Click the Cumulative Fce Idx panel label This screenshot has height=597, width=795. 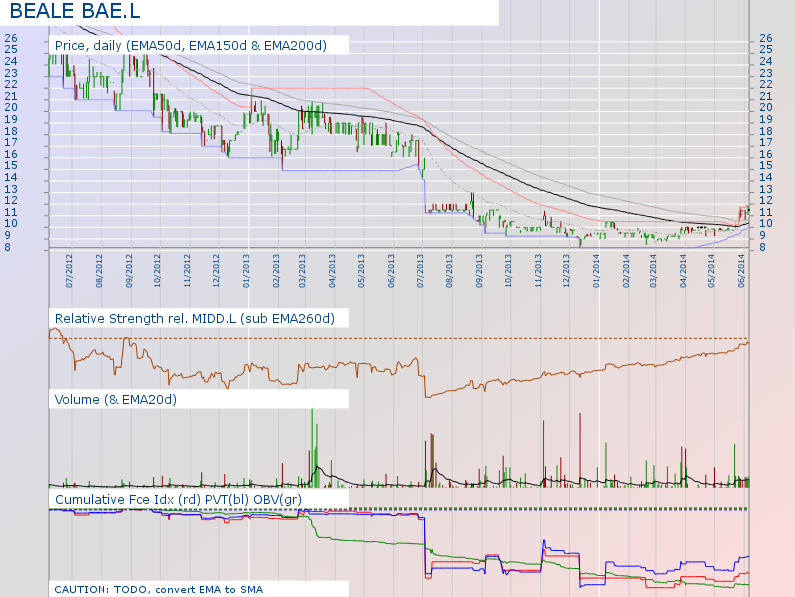click(178, 498)
